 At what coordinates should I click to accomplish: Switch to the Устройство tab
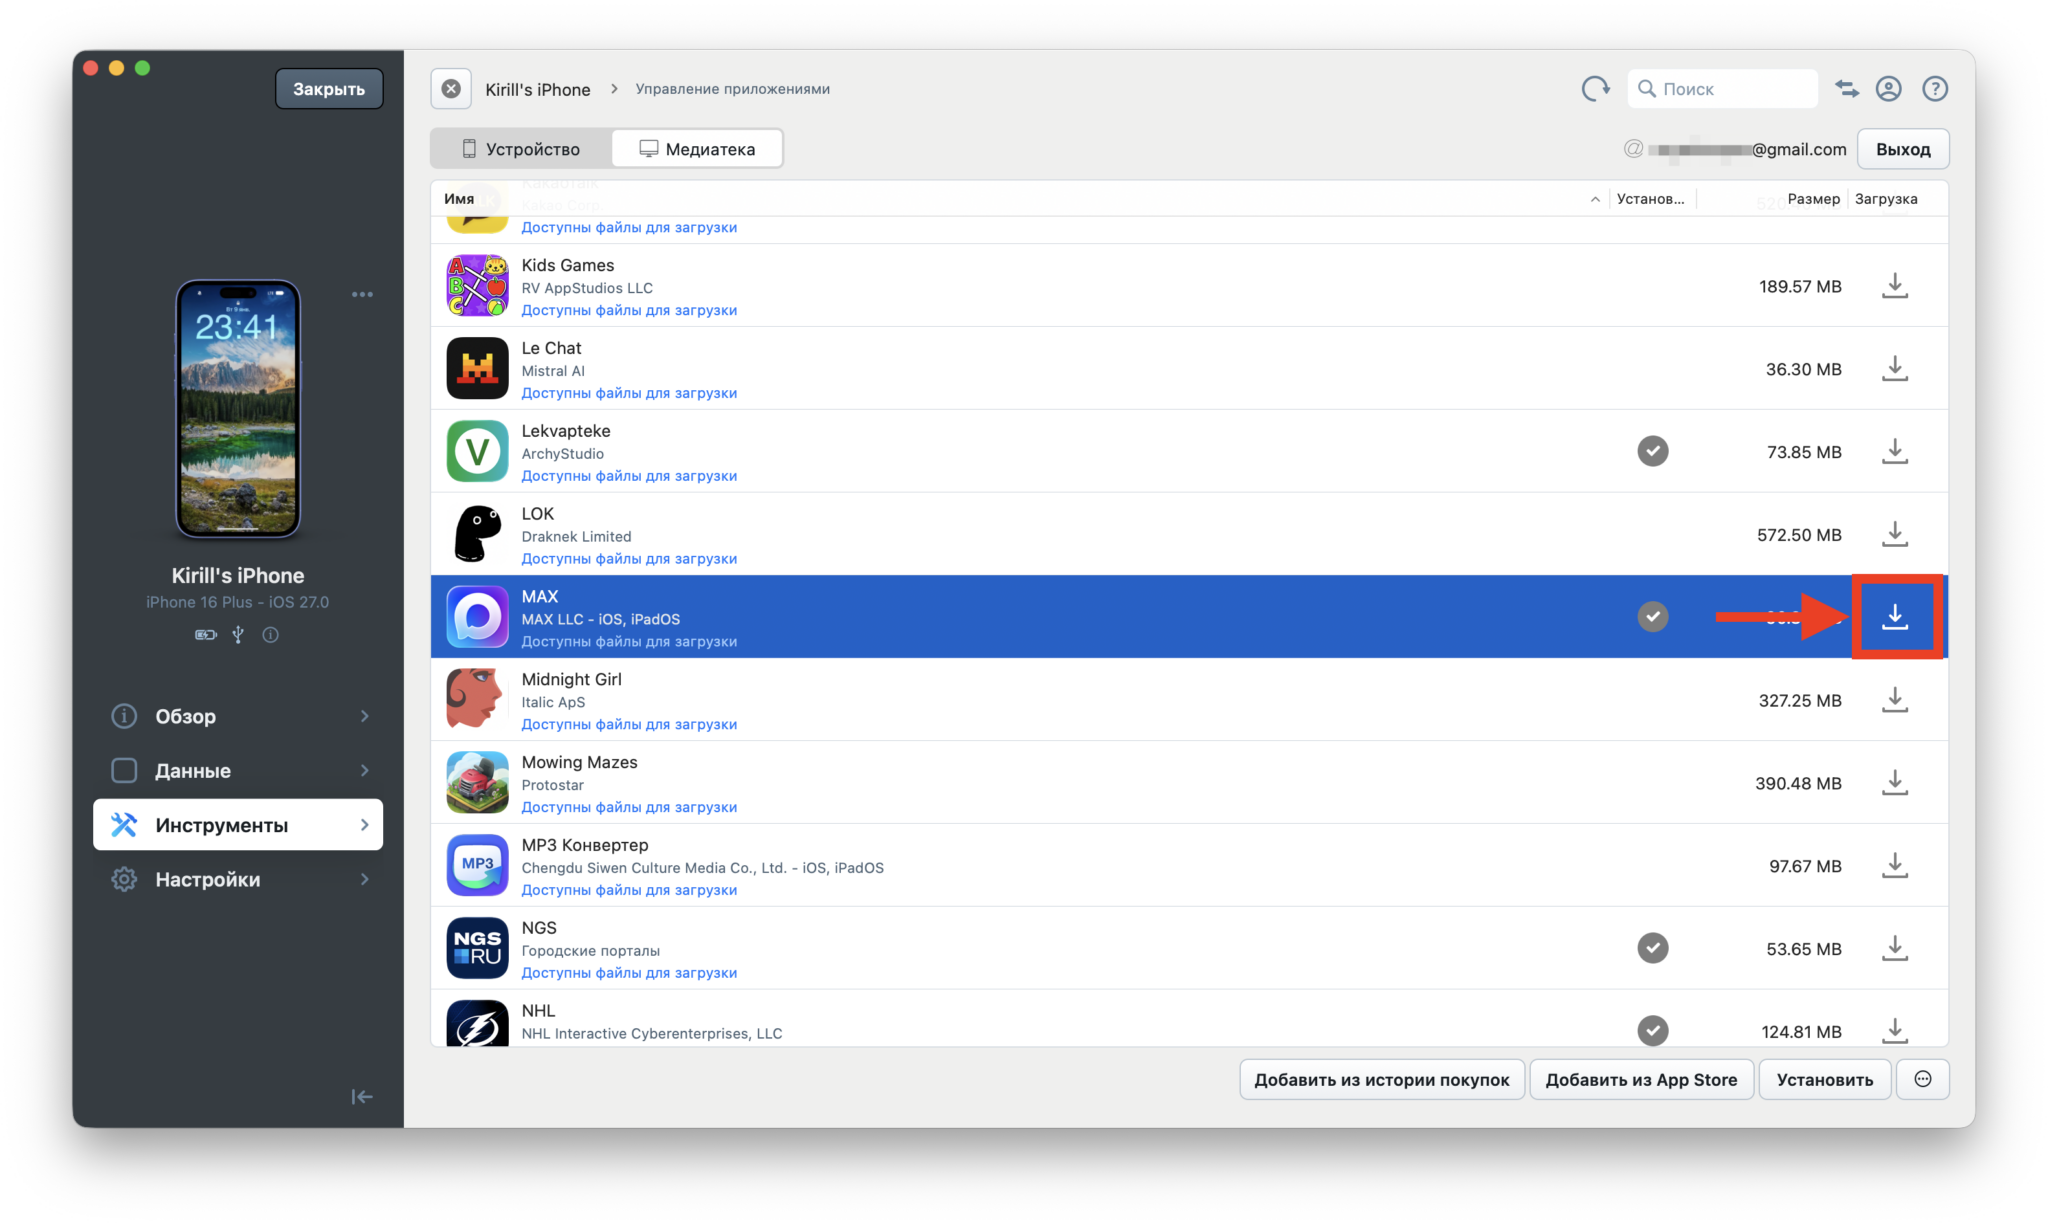[521, 149]
